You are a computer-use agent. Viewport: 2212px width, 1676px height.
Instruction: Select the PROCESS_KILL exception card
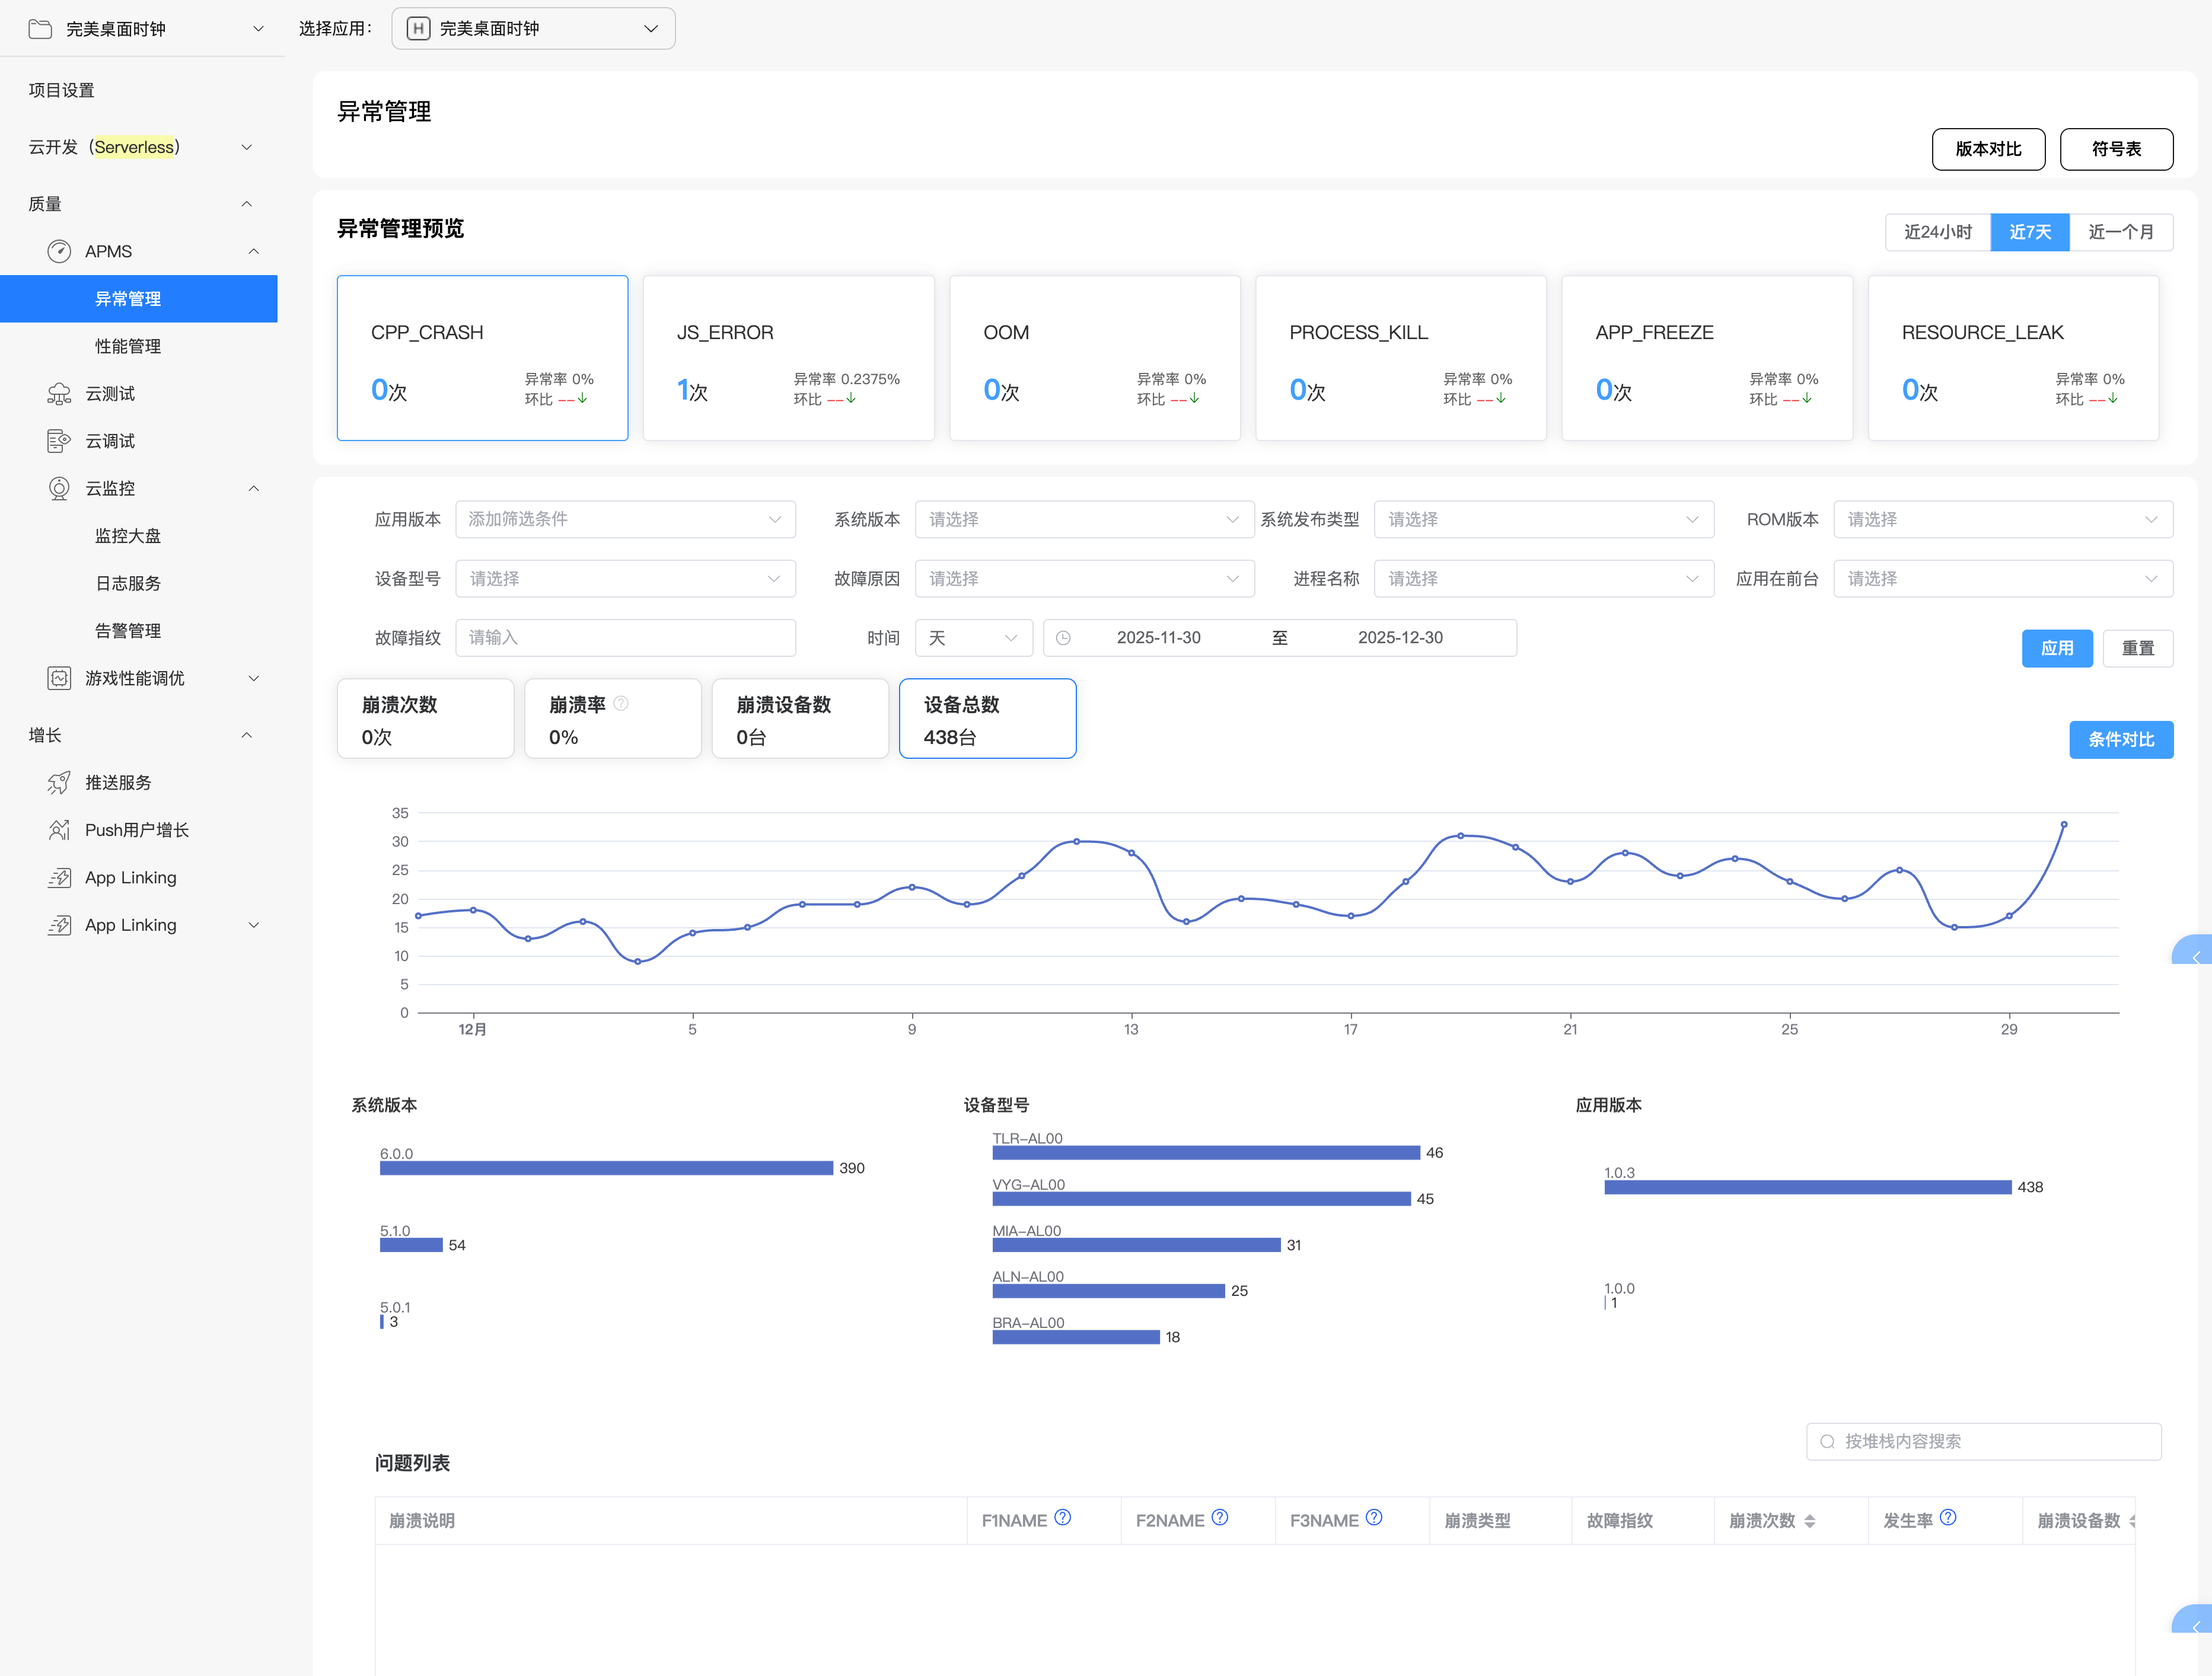[x=1401, y=358]
